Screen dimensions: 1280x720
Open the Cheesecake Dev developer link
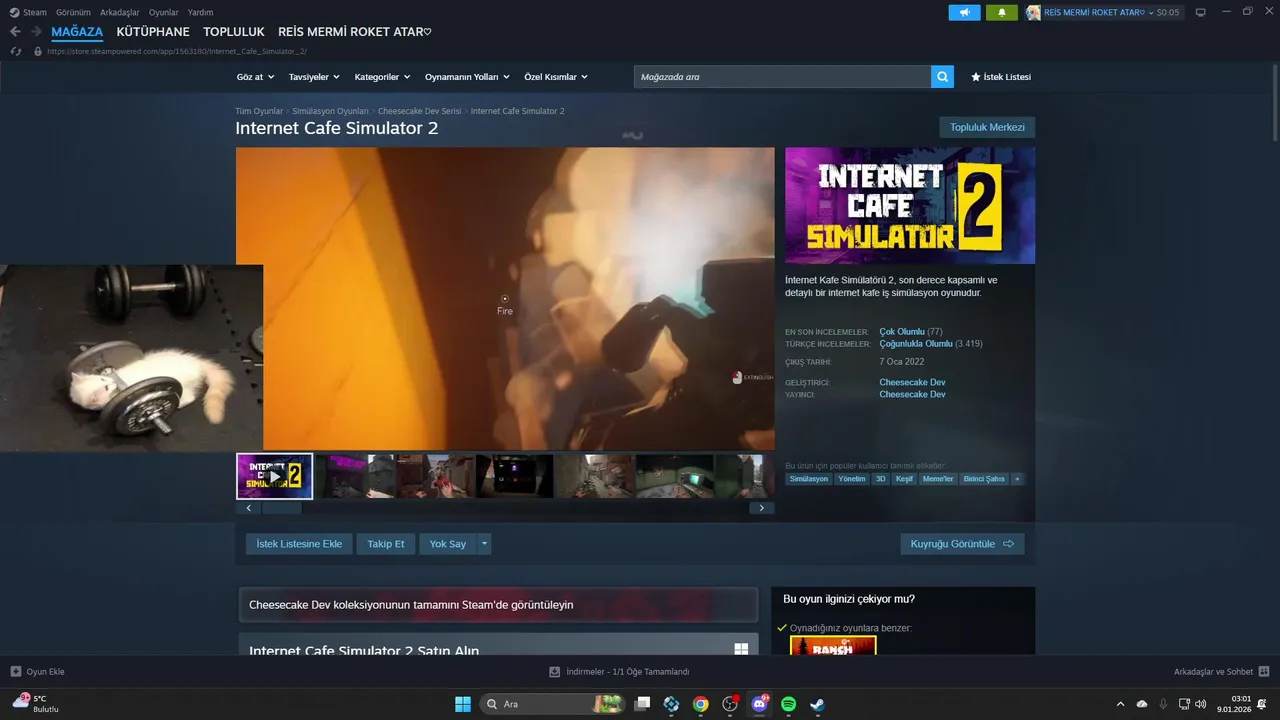point(912,382)
